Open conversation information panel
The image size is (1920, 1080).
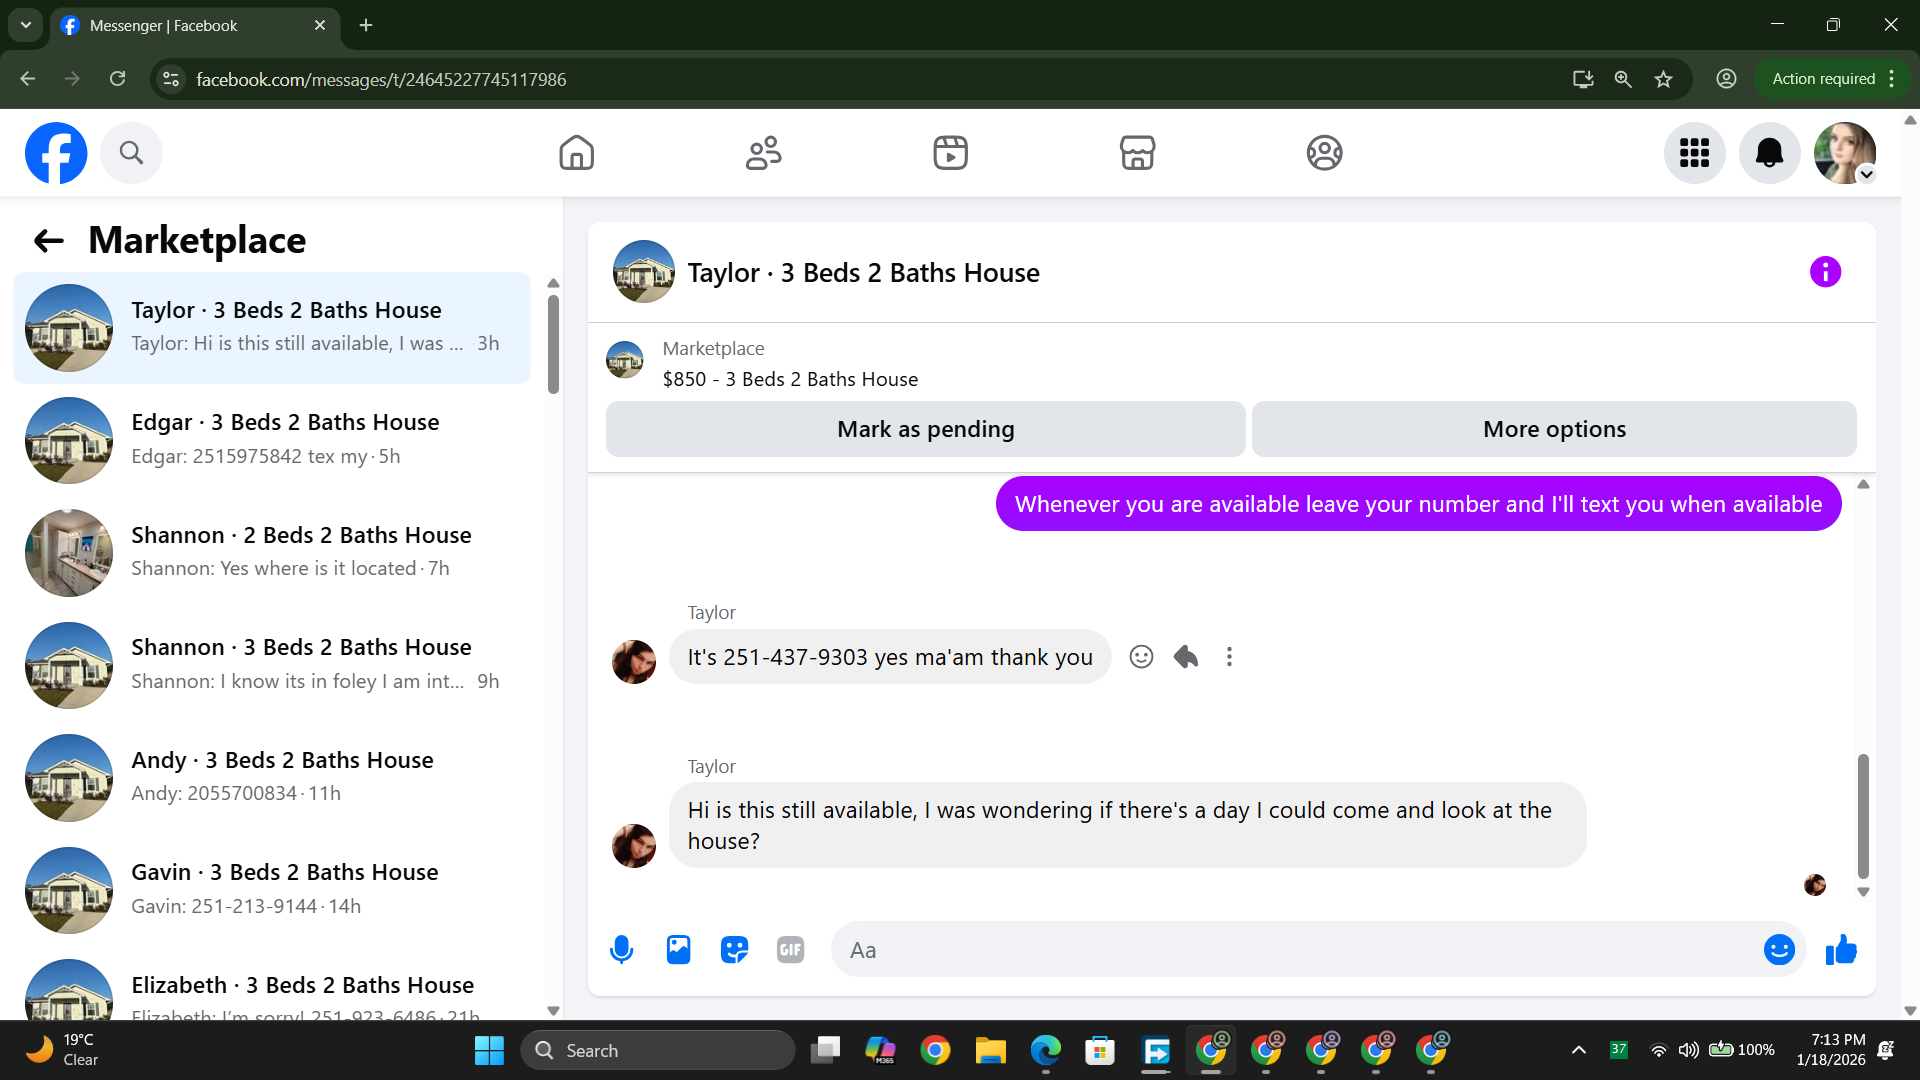point(1825,272)
